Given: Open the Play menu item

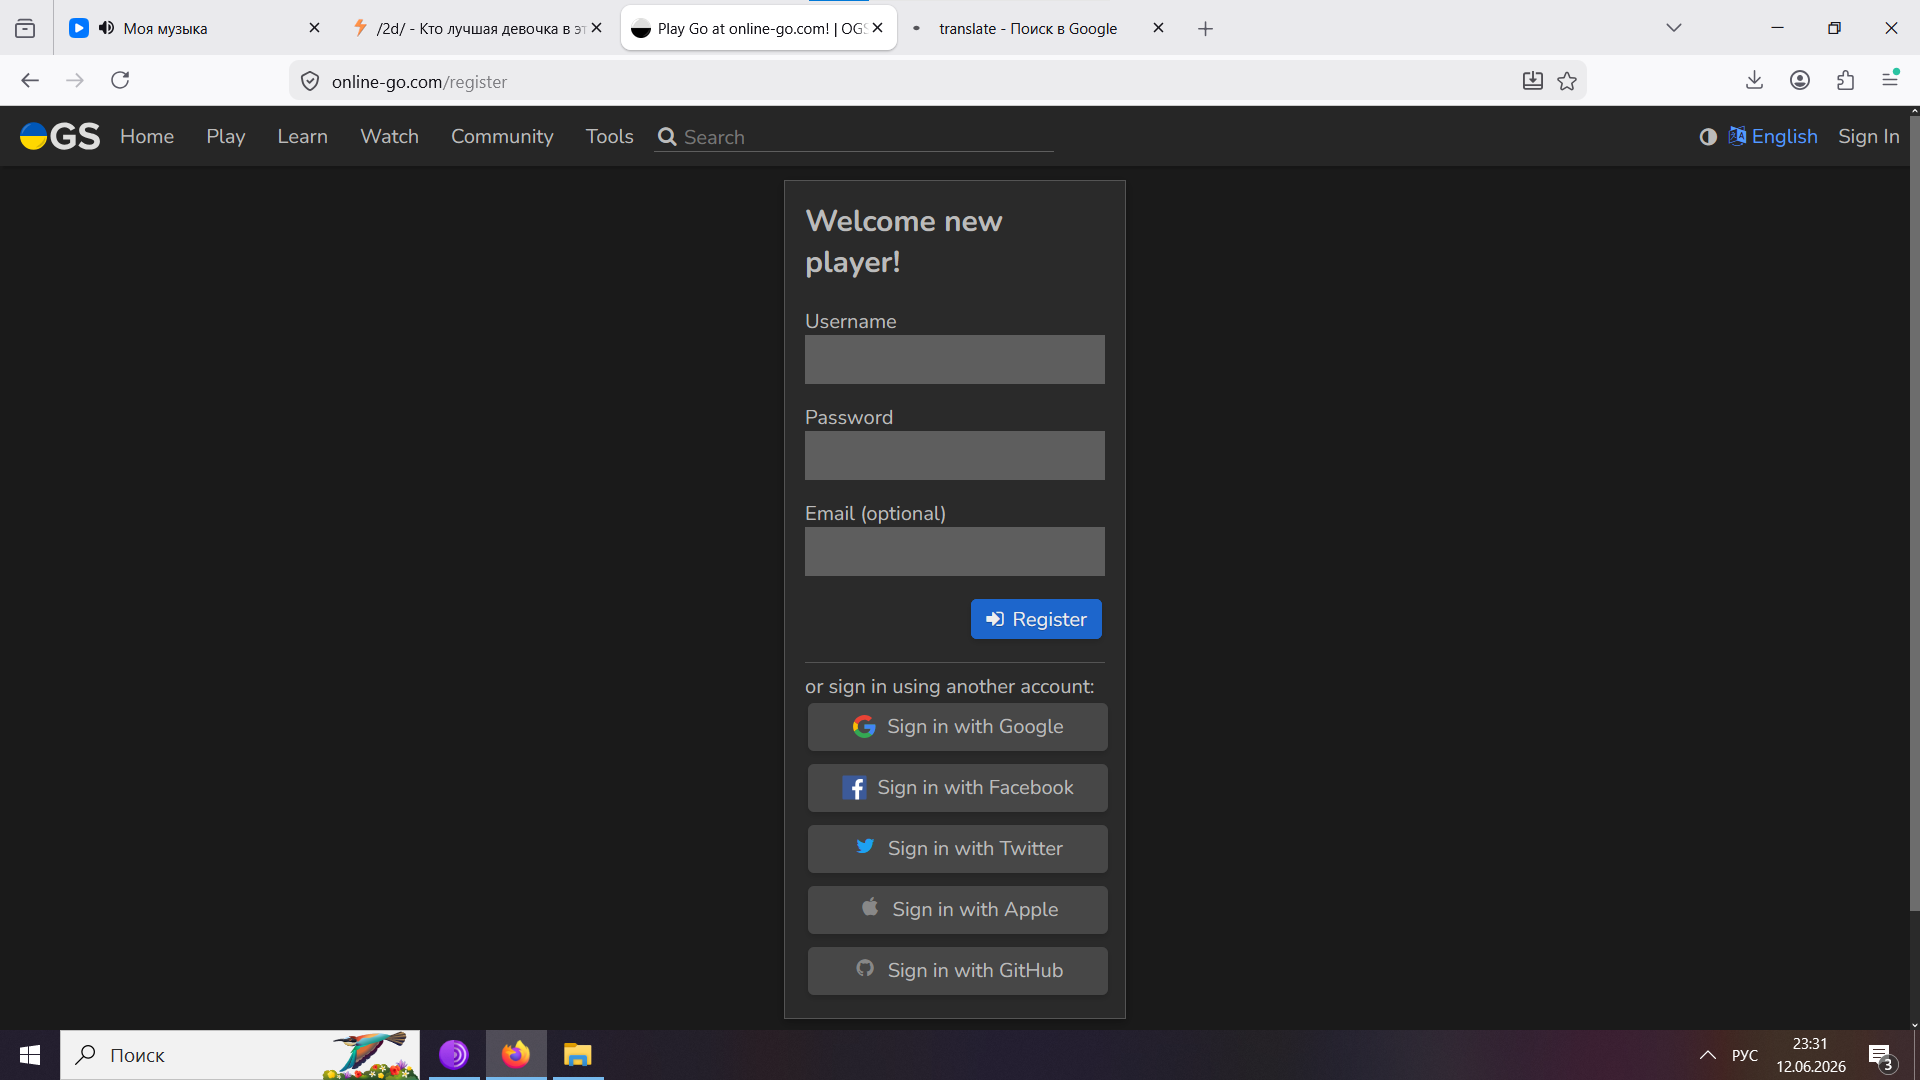Looking at the screenshot, I should pyautogui.click(x=226, y=137).
